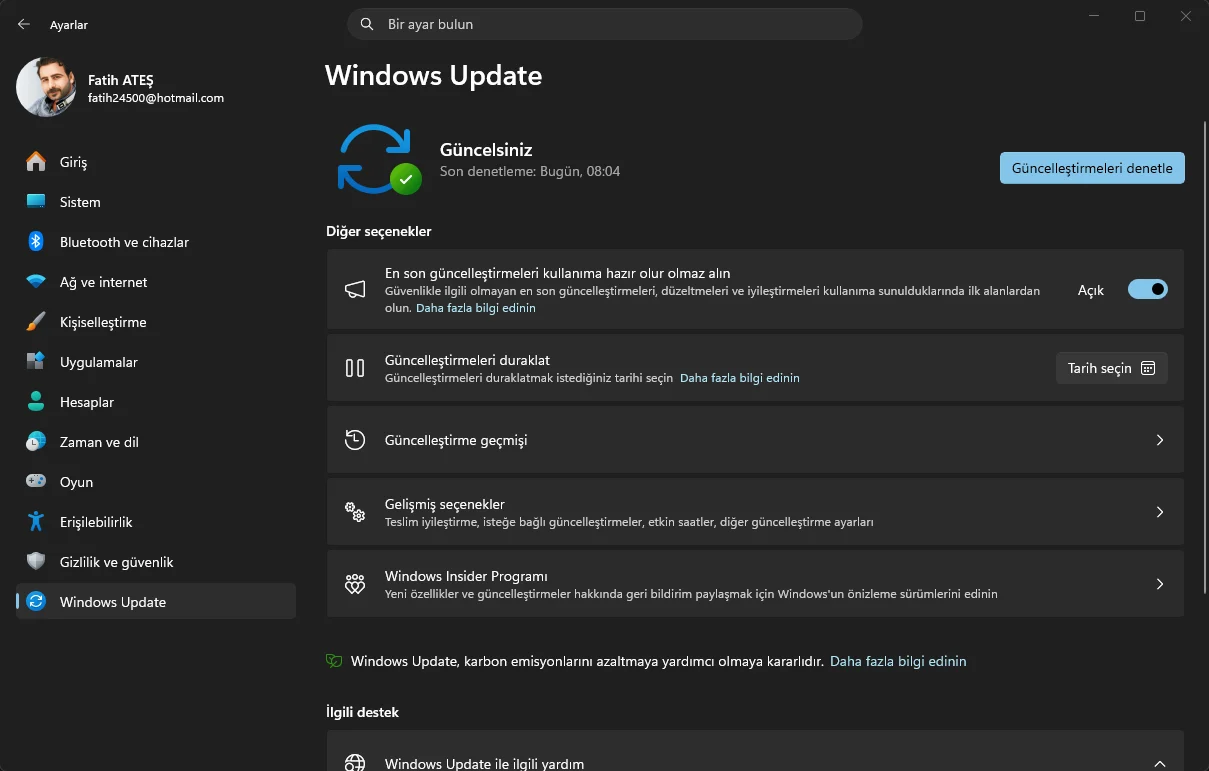Click the history clock icon of Güncelleştirme geçmişi
1209x771 pixels.
click(355, 440)
